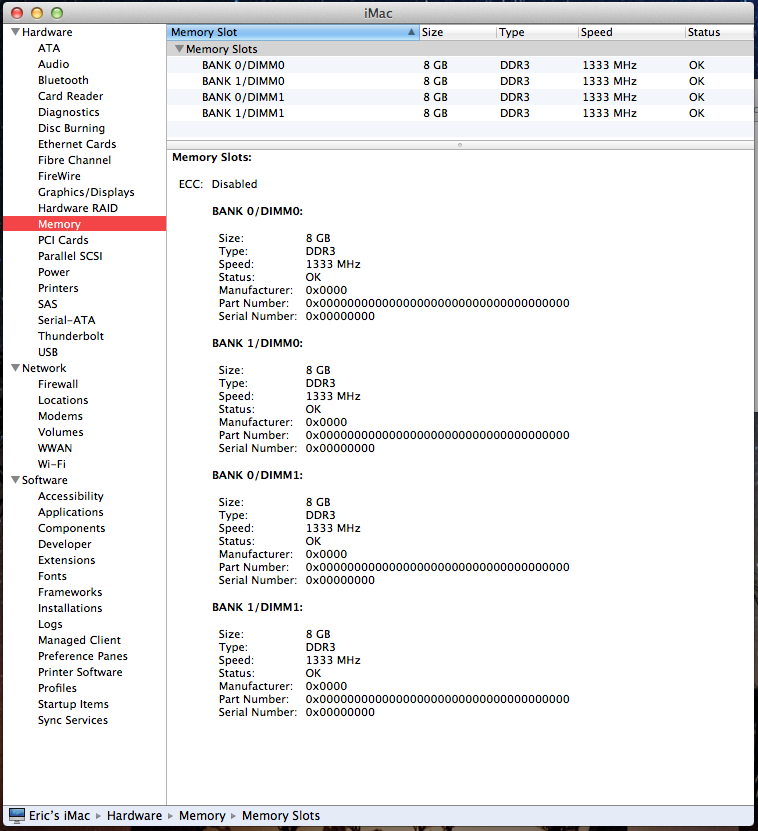Select the highlighted Memory sidebar item
Image resolution: width=758 pixels, height=831 pixels.
pyautogui.click(x=85, y=224)
